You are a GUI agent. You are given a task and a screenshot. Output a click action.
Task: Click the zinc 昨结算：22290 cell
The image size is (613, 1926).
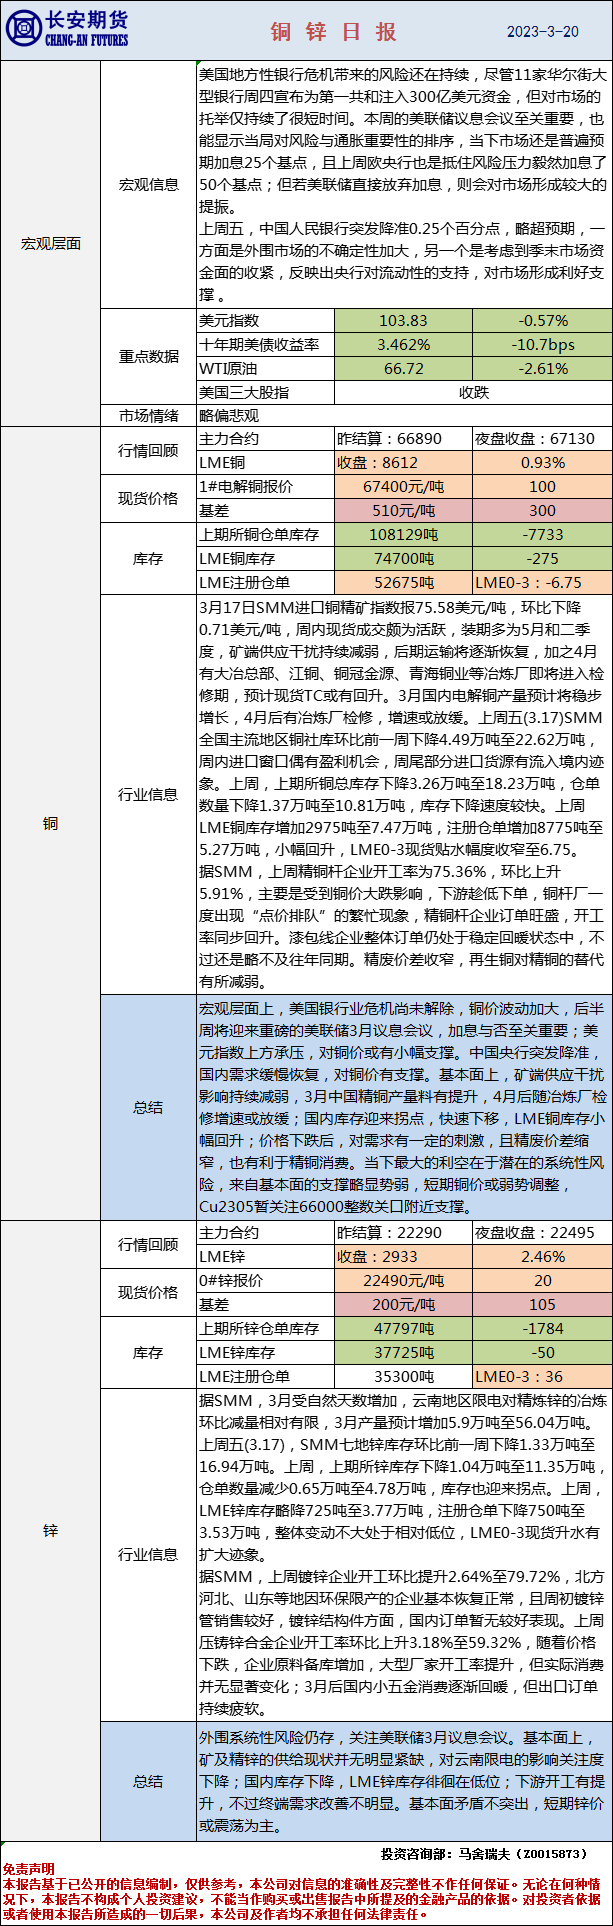click(403, 1233)
